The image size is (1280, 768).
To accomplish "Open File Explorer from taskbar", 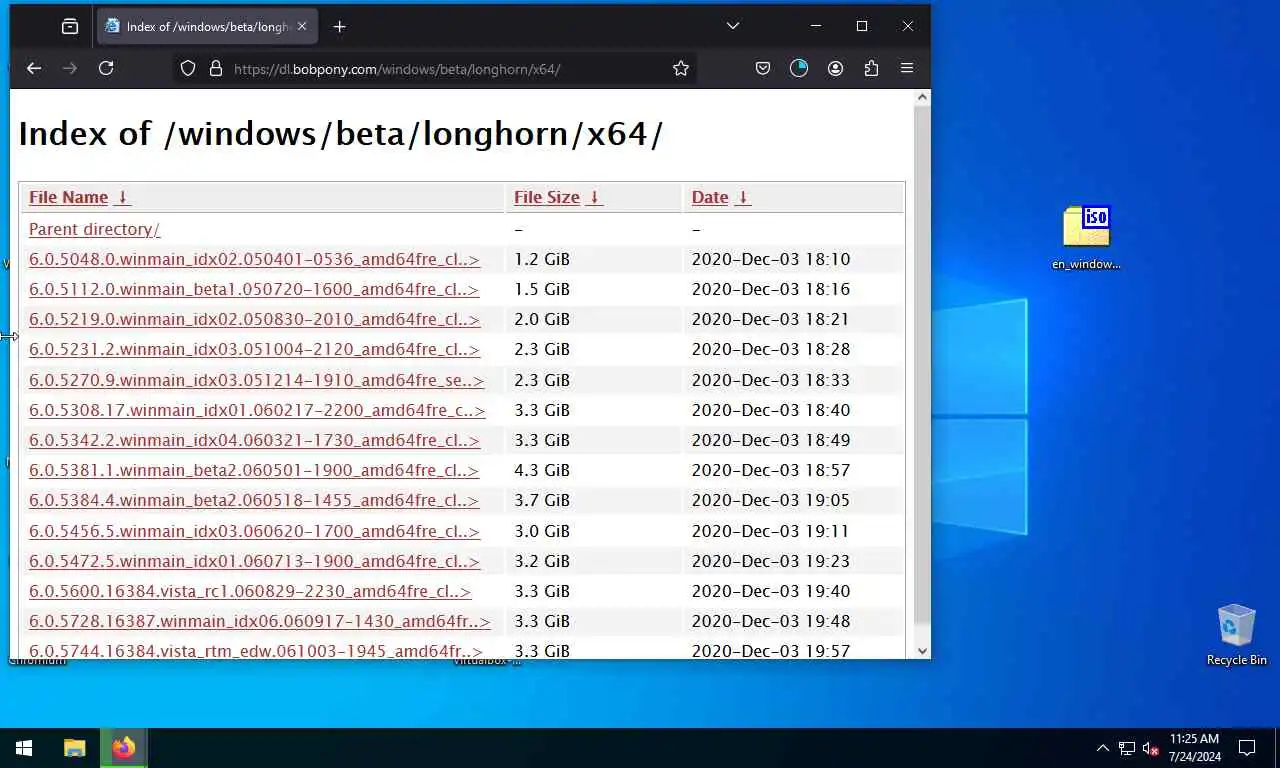I will point(75,748).
